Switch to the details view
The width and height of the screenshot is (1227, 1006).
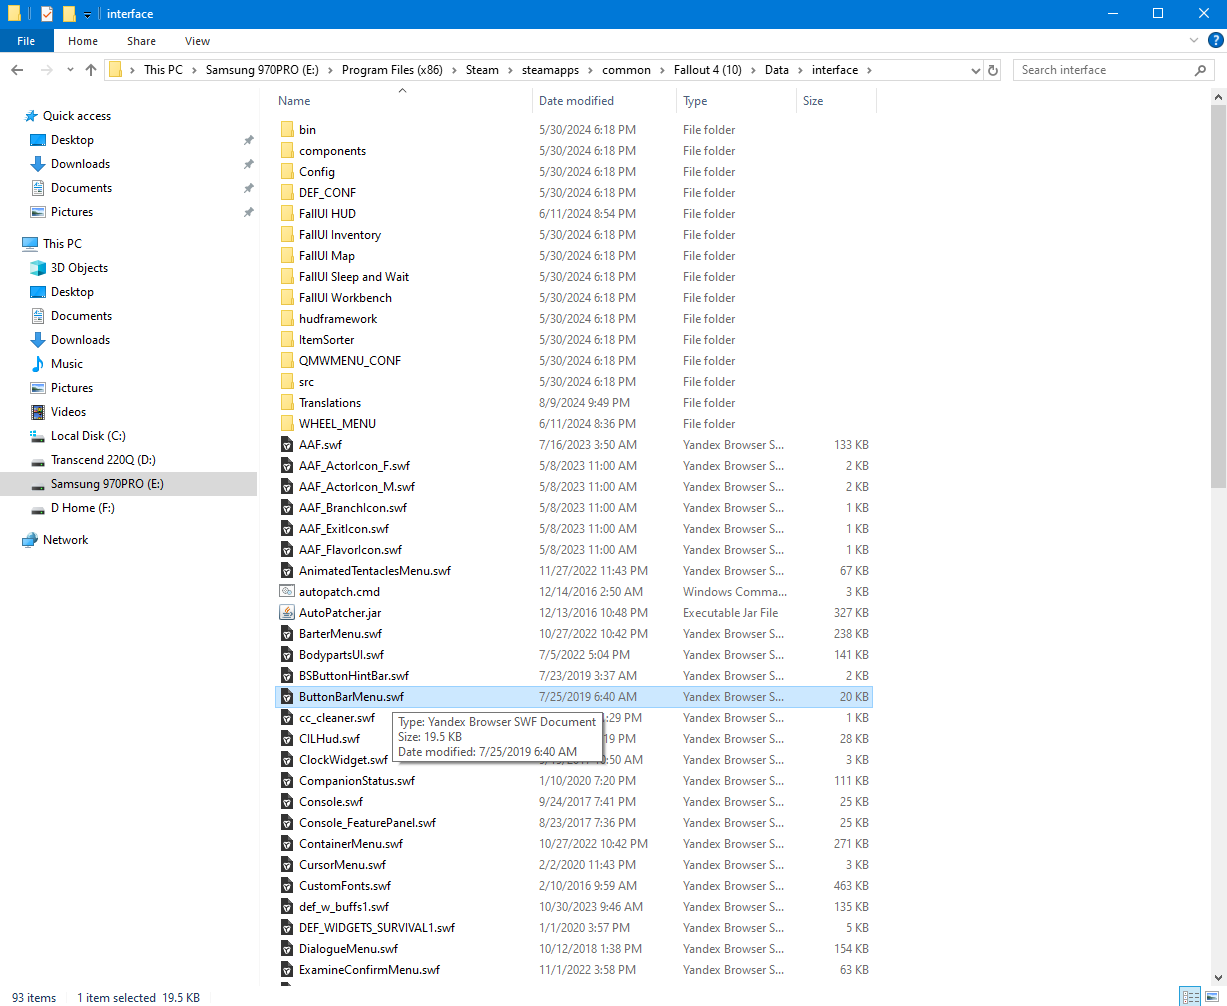1190,997
